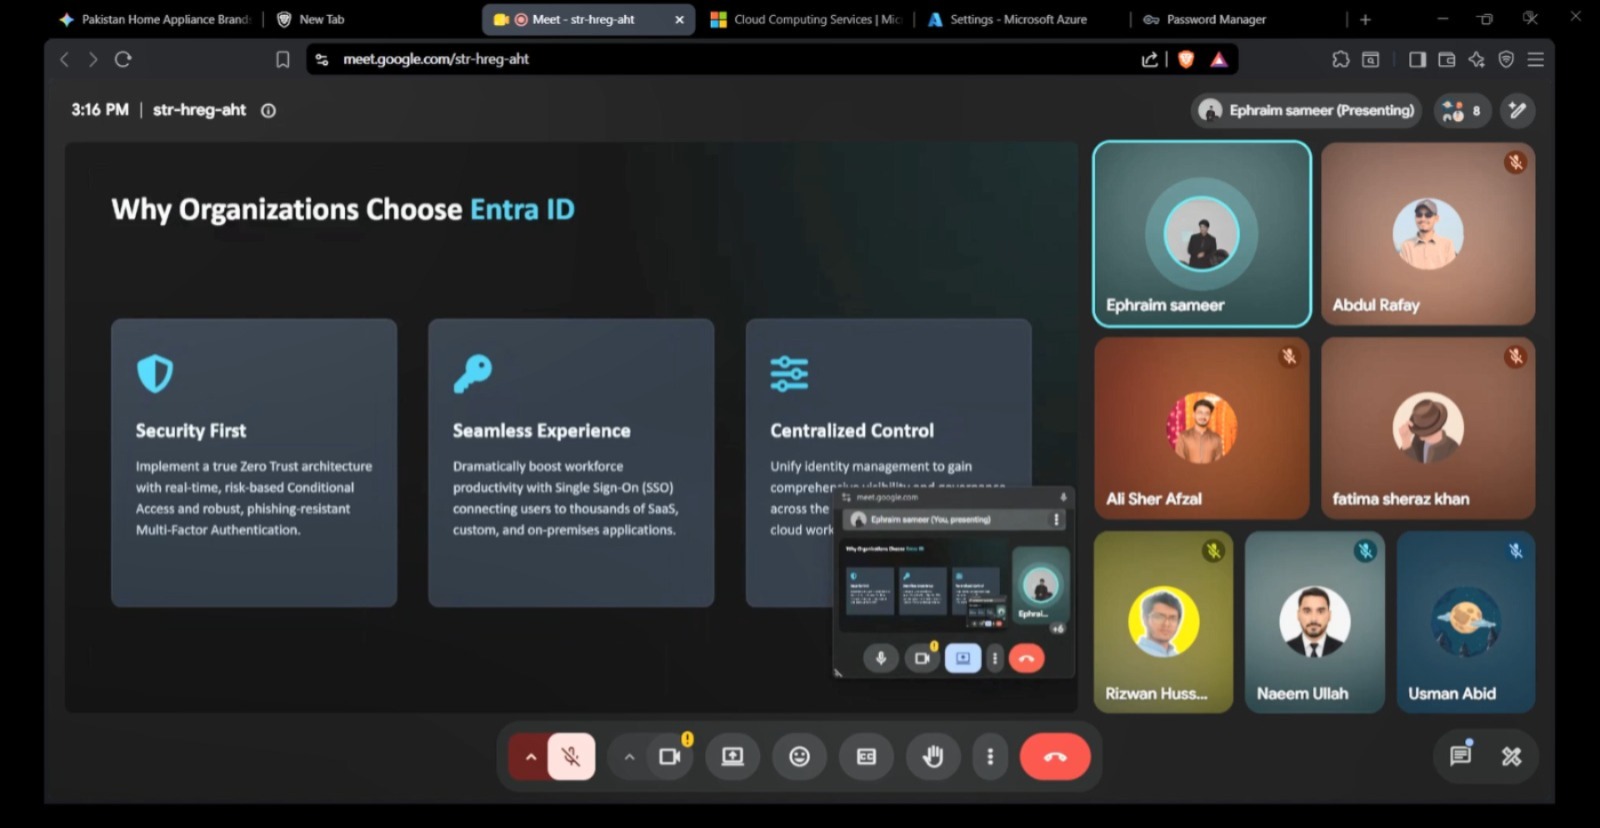Select Ali Sher Afzal's participant tile
Image resolution: width=1600 pixels, height=828 pixels.
point(1202,428)
